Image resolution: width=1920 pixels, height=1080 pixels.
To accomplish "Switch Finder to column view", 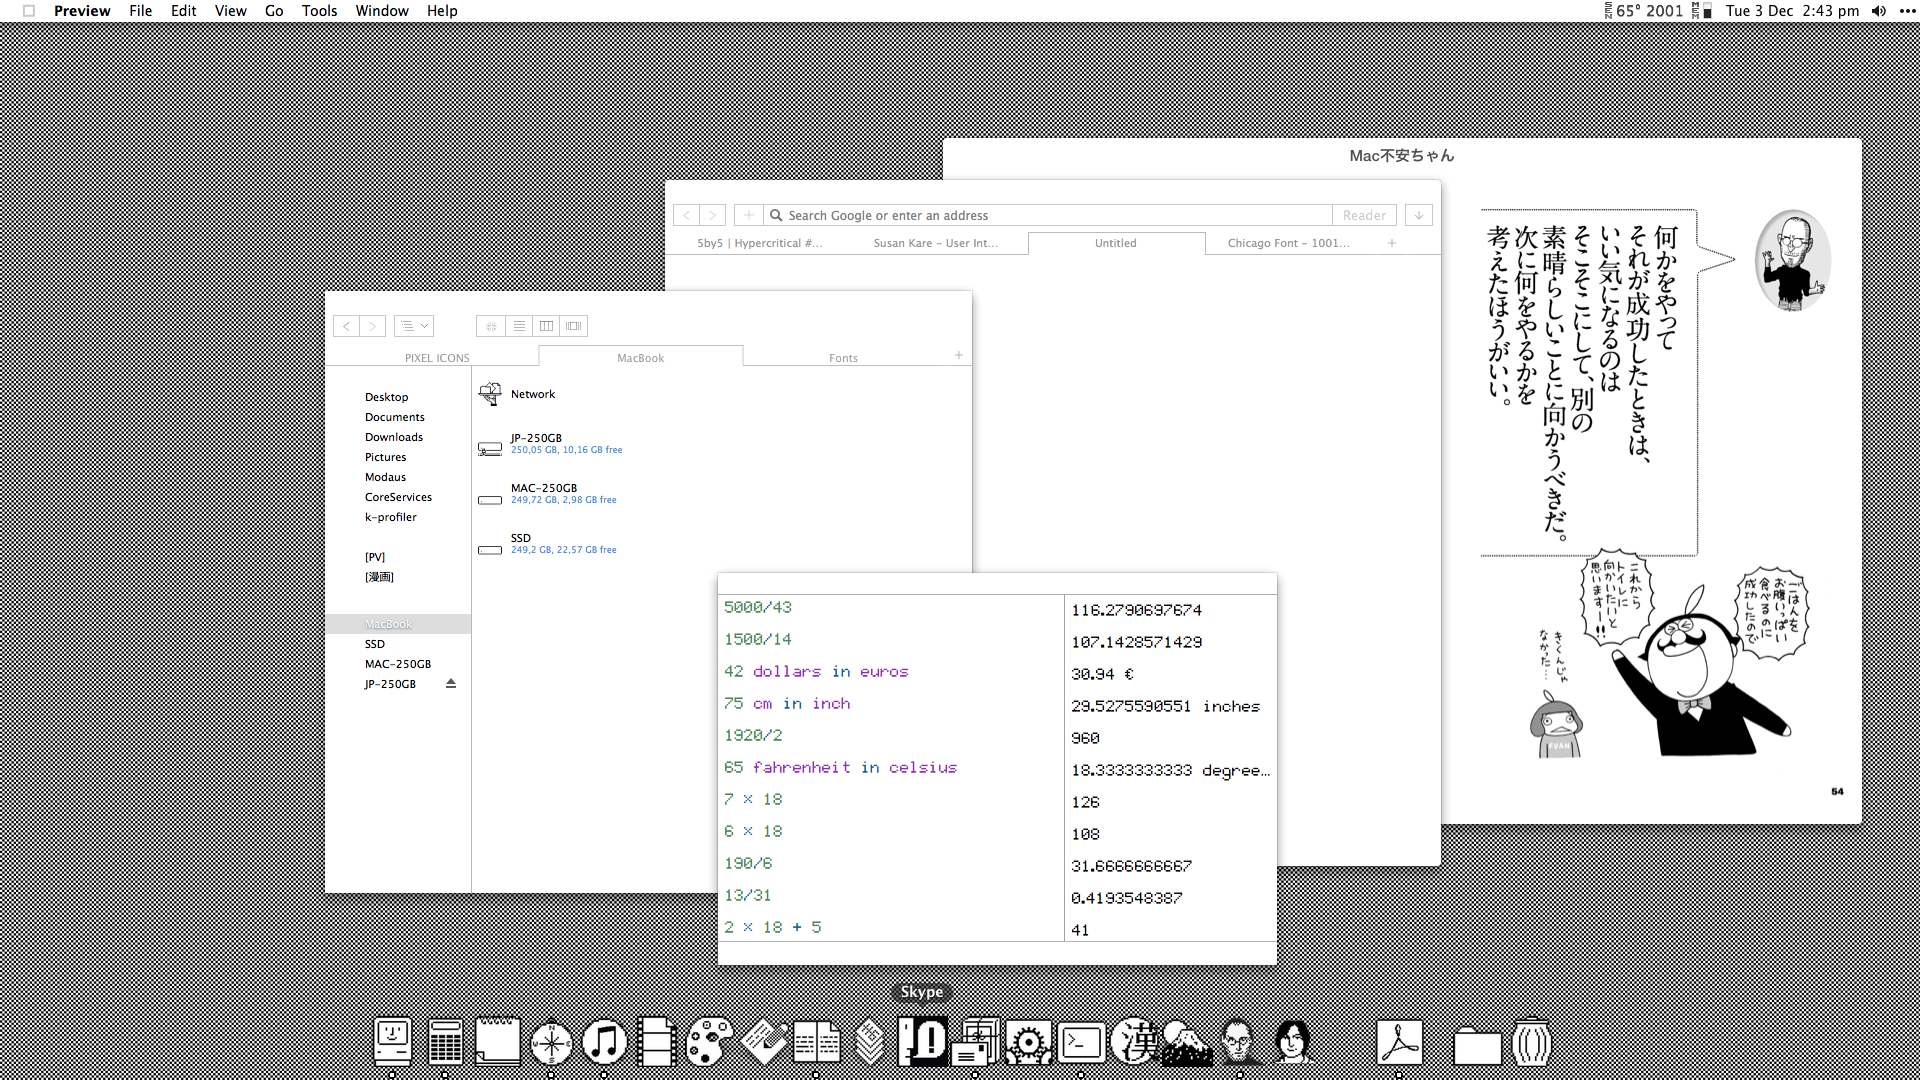I will 546,326.
